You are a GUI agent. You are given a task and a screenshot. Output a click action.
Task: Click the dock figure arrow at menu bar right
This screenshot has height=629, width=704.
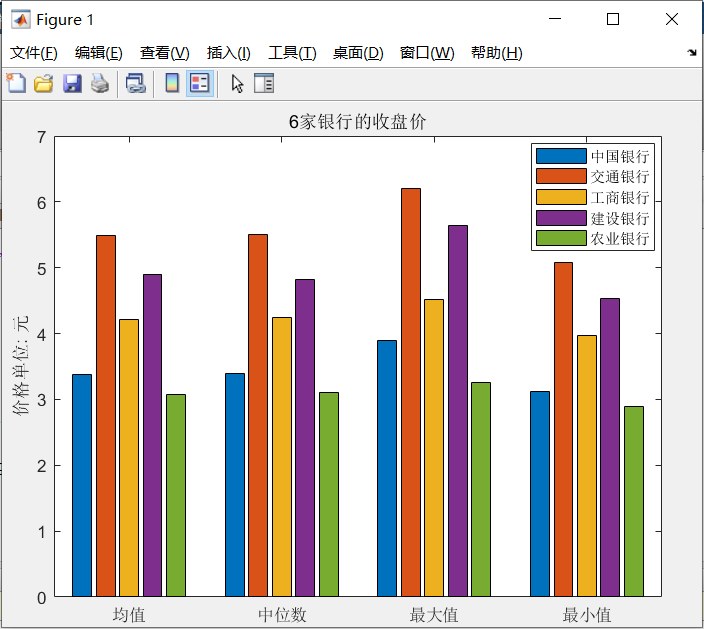[x=692, y=53]
